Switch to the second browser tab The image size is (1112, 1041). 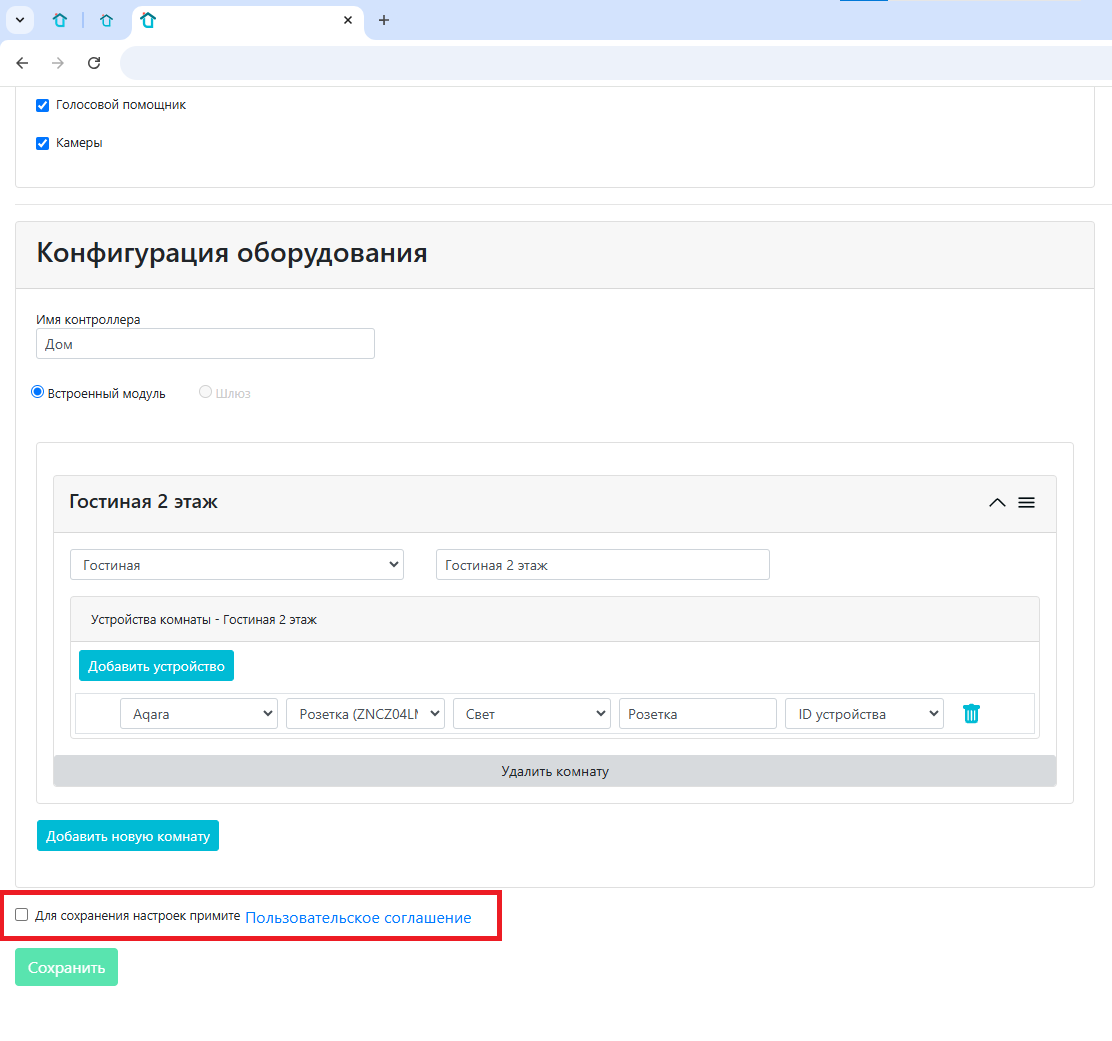tap(106, 20)
